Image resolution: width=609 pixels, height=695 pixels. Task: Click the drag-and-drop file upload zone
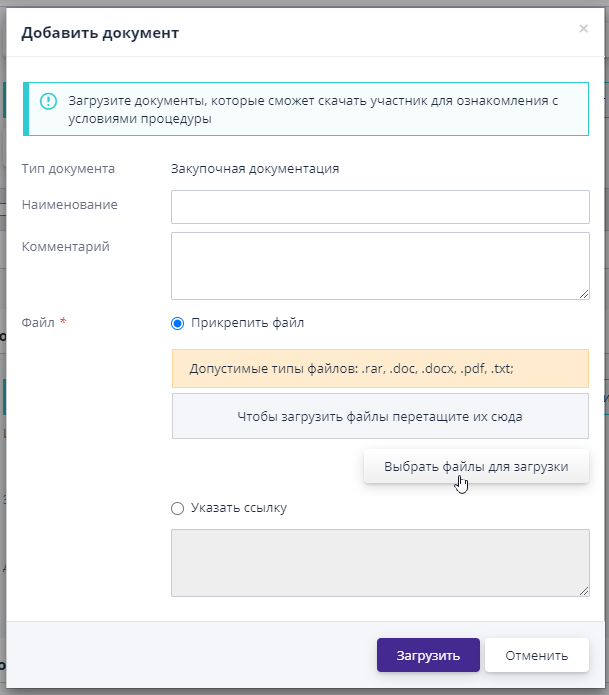380,416
